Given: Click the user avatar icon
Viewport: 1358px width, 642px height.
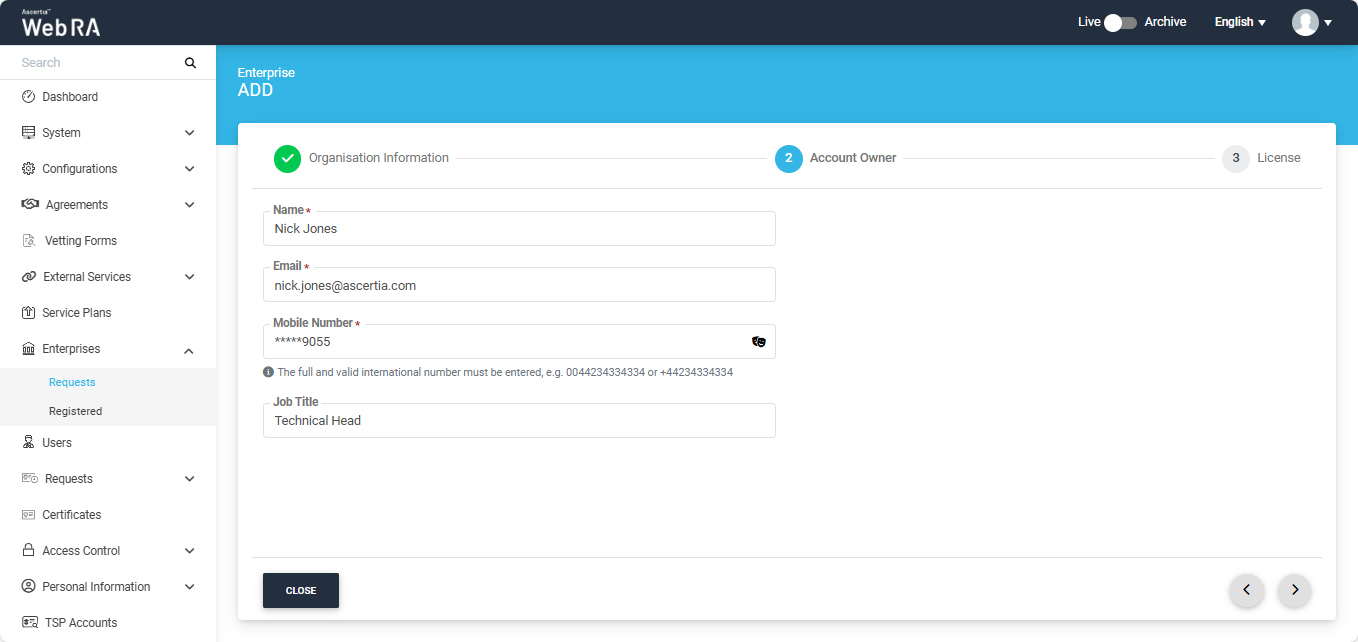Looking at the screenshot, I should tap(1305, 22).
